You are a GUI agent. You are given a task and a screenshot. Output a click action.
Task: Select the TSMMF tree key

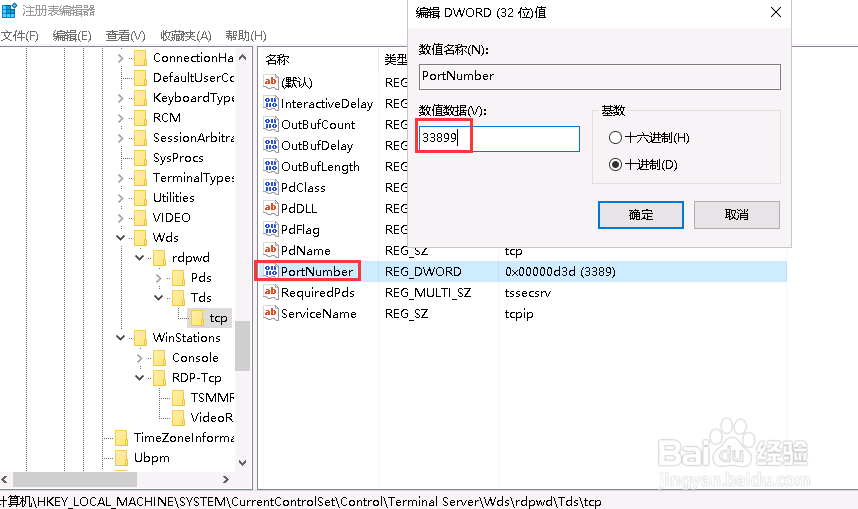tap(212, 398)
